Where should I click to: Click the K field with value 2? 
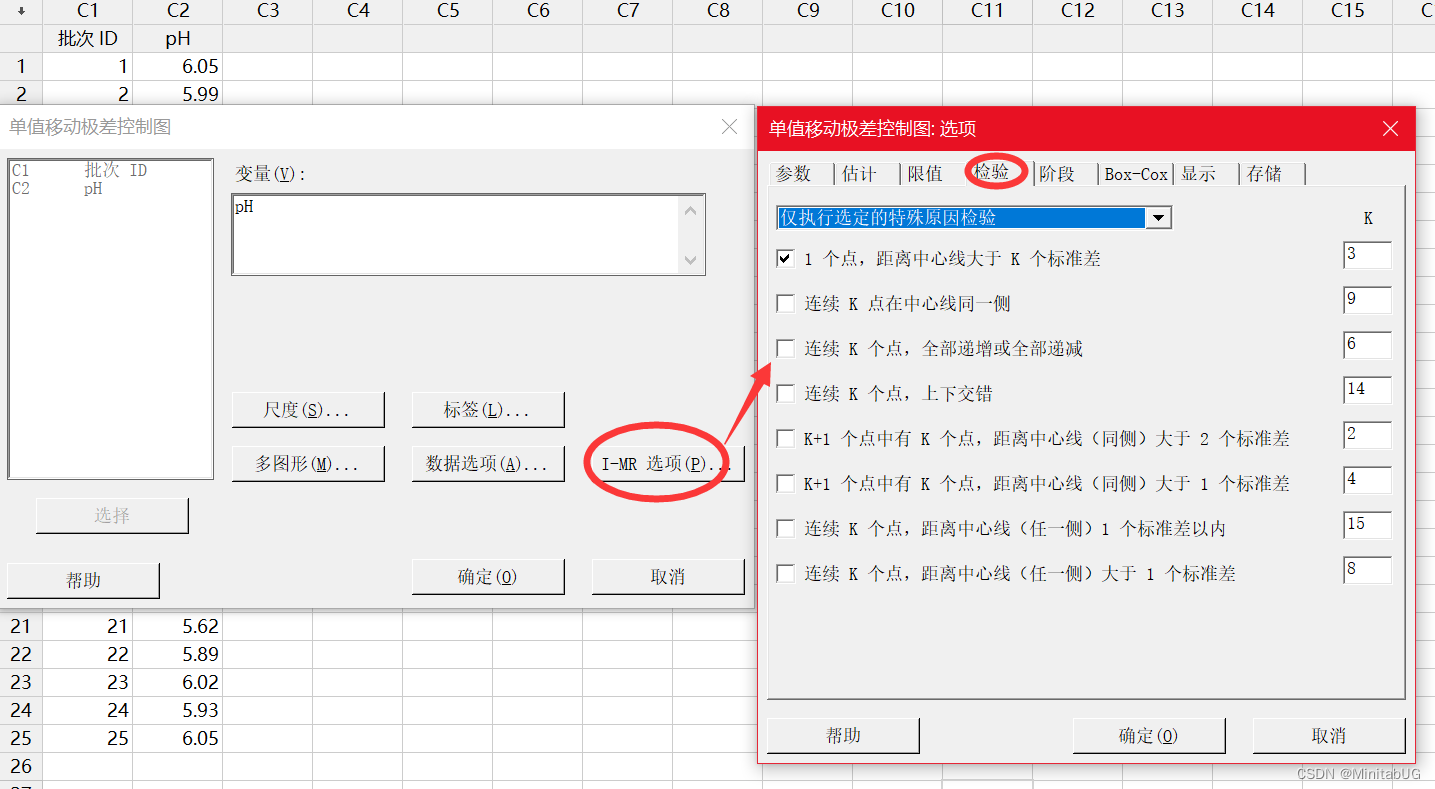(1367, 435)
